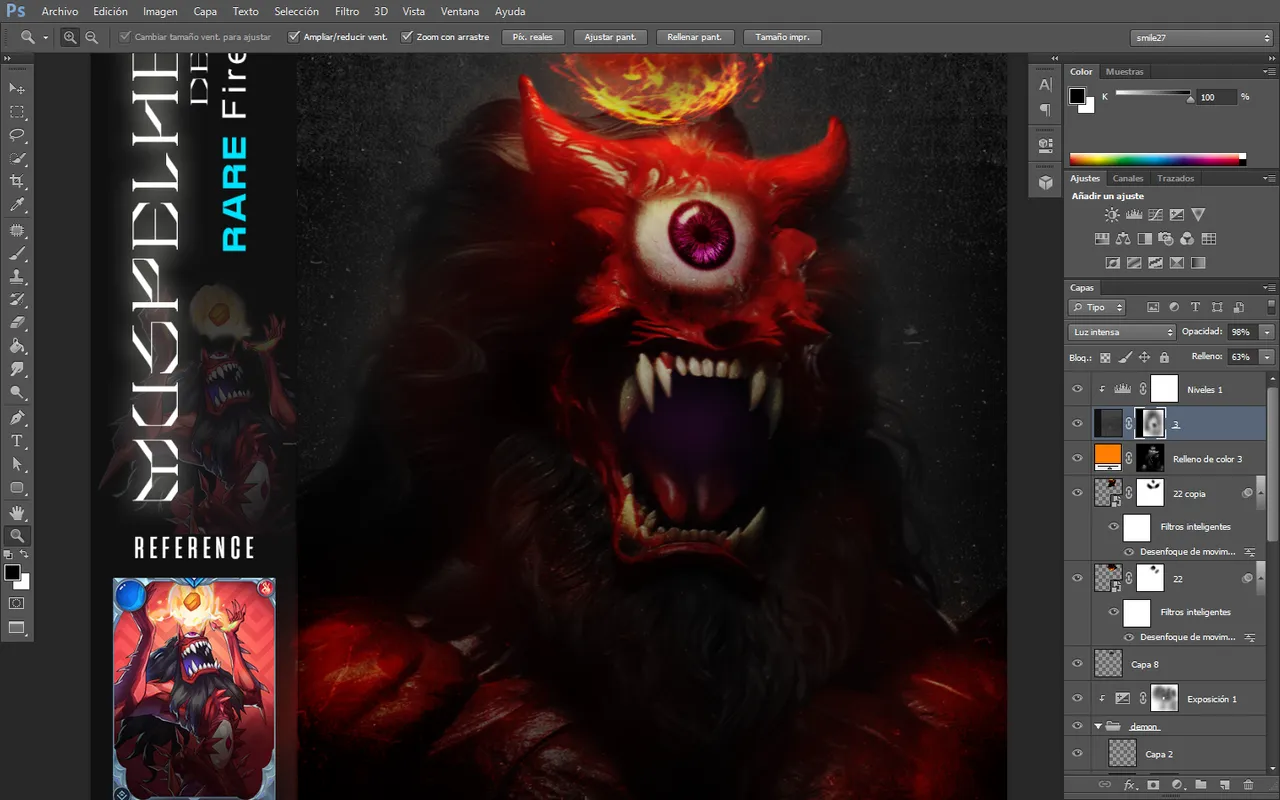
Task: Lock transparent pixels icon
Action: (x=1105, y=357)
